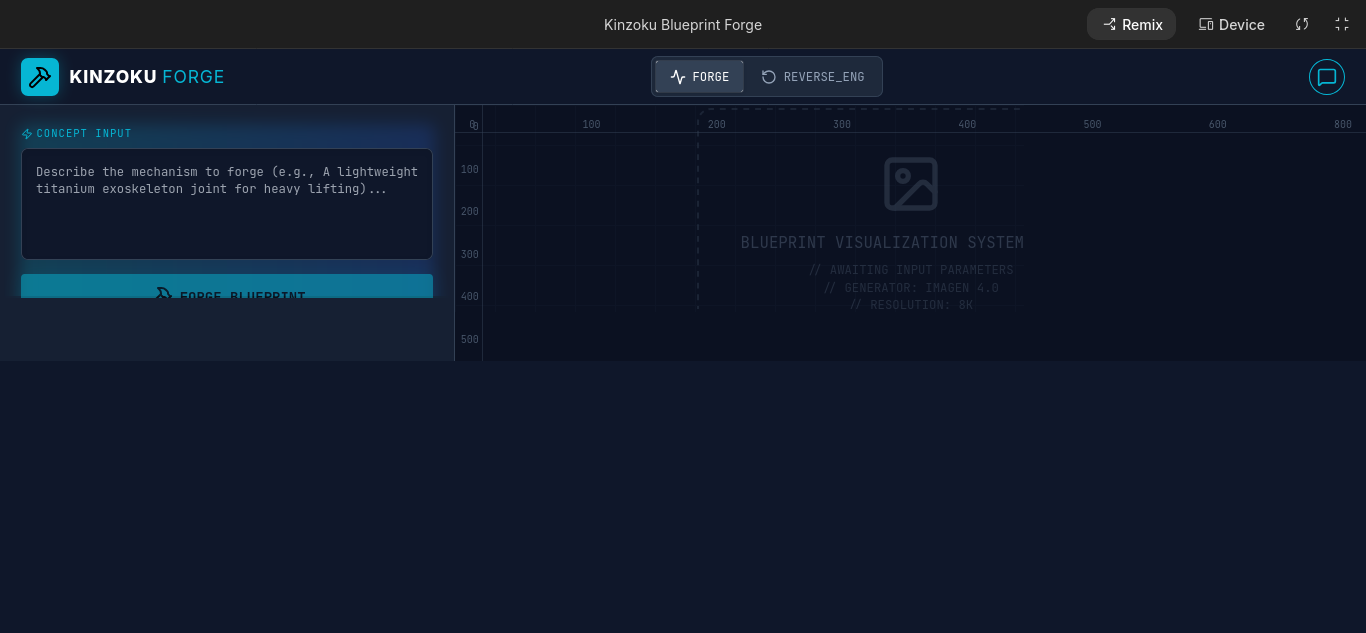1366x633 pixels.
Task: Select the FORGE waveform icon
Action: click(x=679, y=77)
